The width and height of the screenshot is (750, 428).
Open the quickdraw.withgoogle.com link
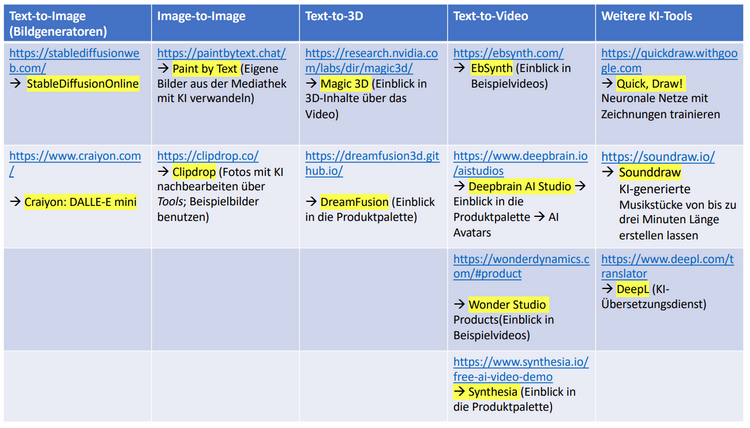(669, 61)
